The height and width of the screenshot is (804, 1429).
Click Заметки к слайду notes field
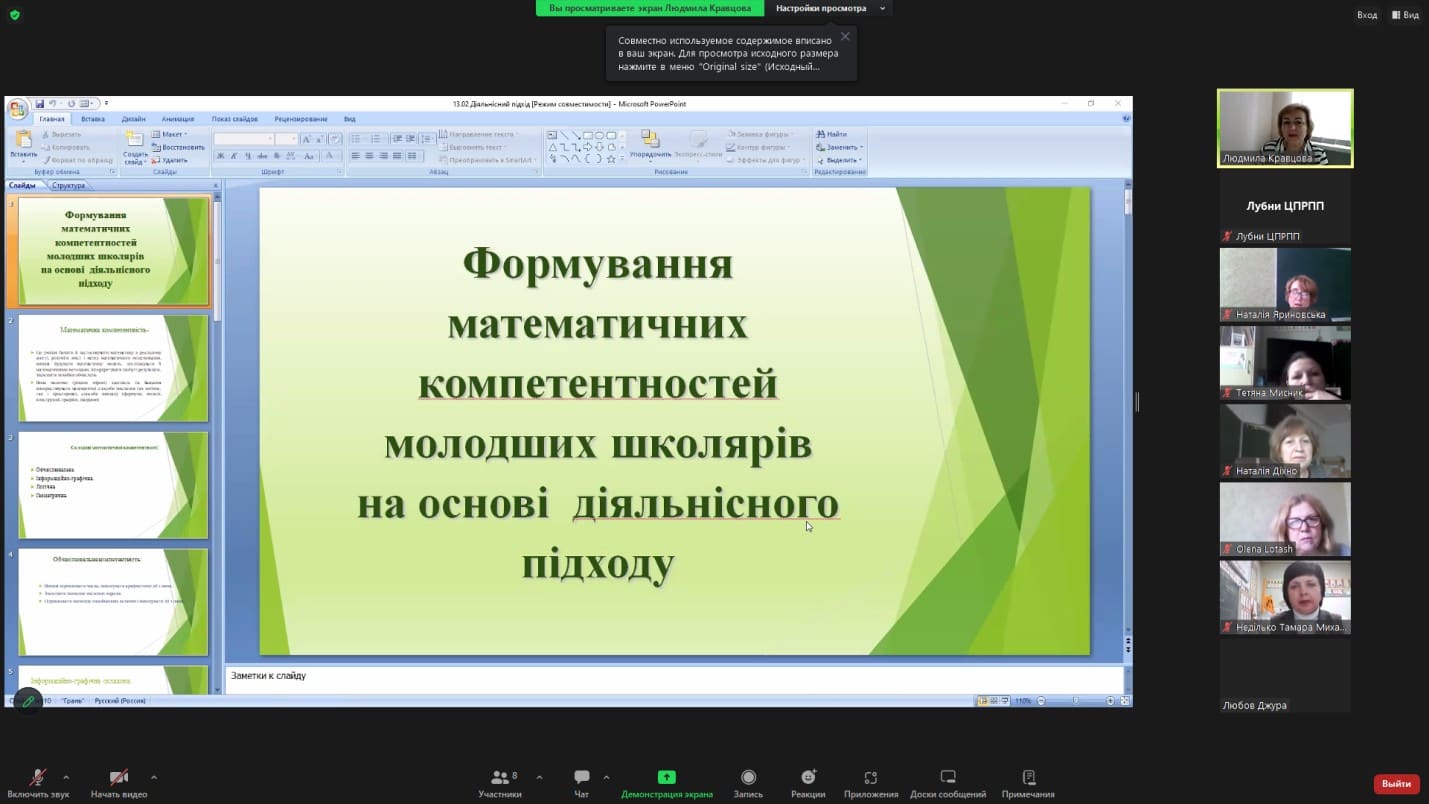click(674, 678)
